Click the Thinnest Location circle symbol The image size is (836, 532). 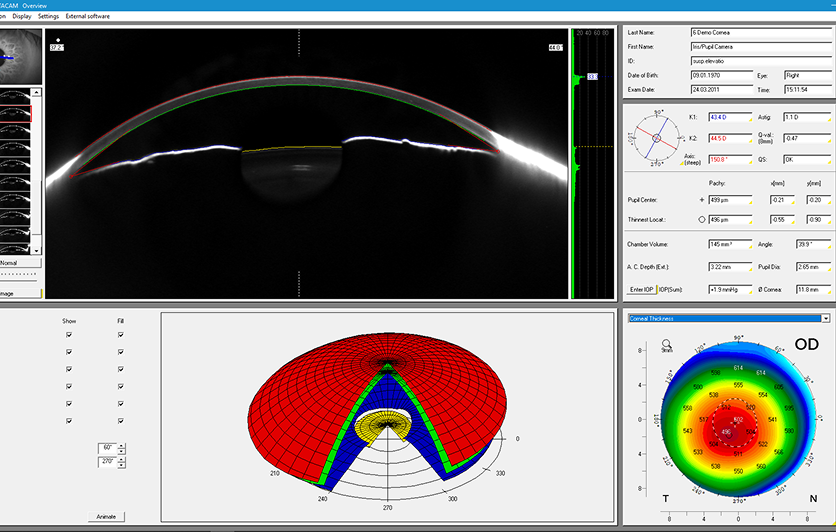pyautogui.click(x=702, y=220)
